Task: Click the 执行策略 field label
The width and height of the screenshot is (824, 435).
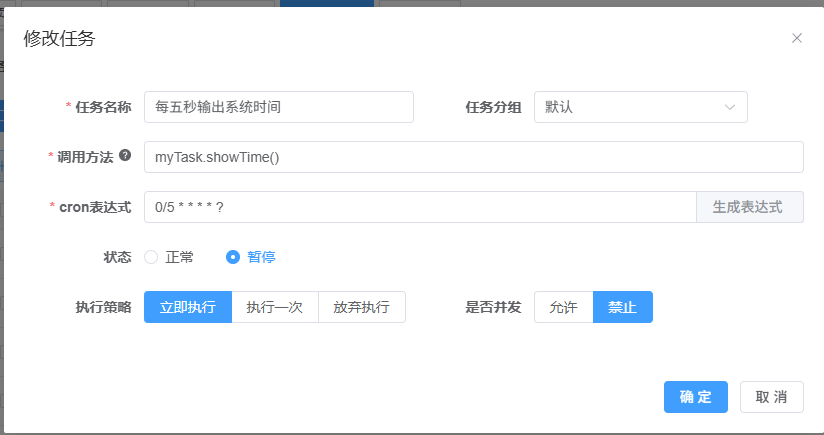Action: point(103,307)
